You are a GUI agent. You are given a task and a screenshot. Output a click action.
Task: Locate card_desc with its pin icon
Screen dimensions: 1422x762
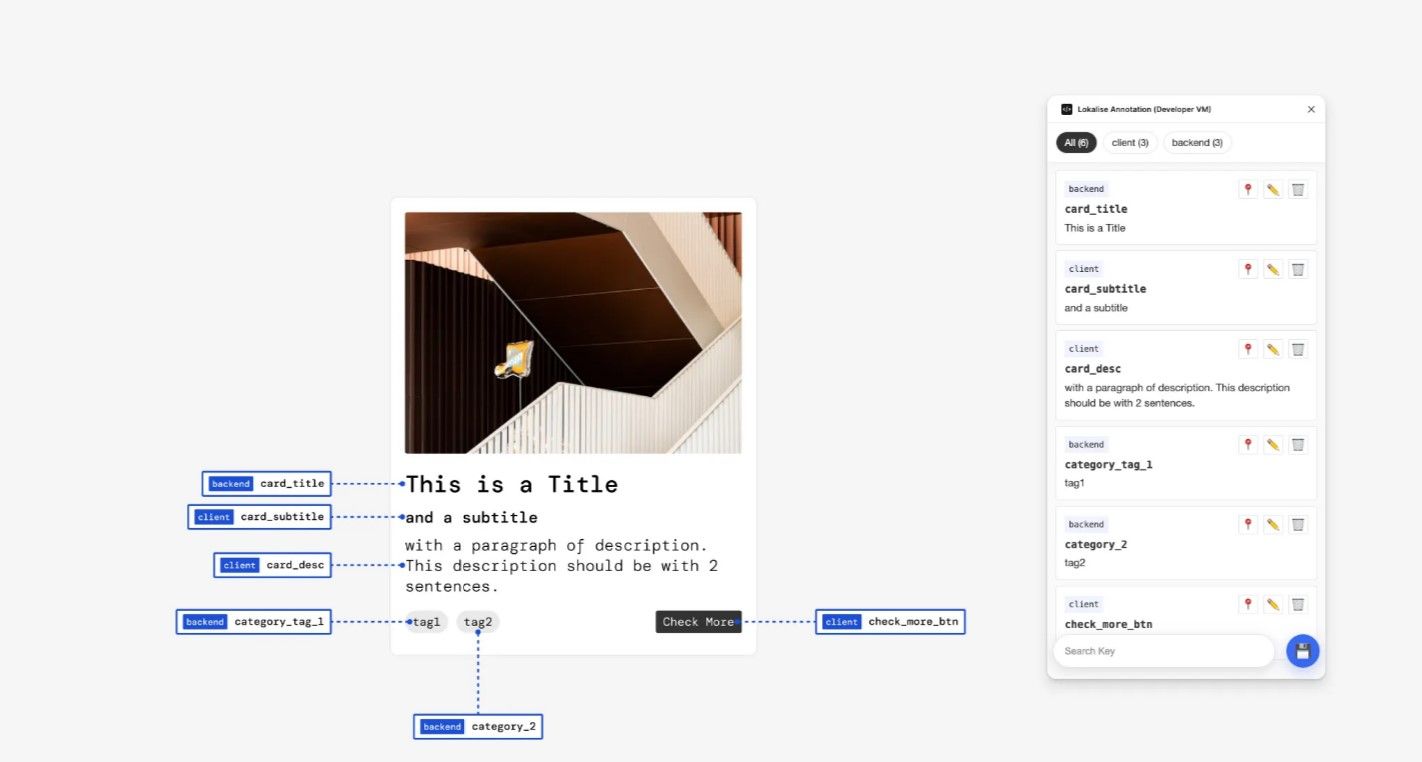tap(1248, 349)
